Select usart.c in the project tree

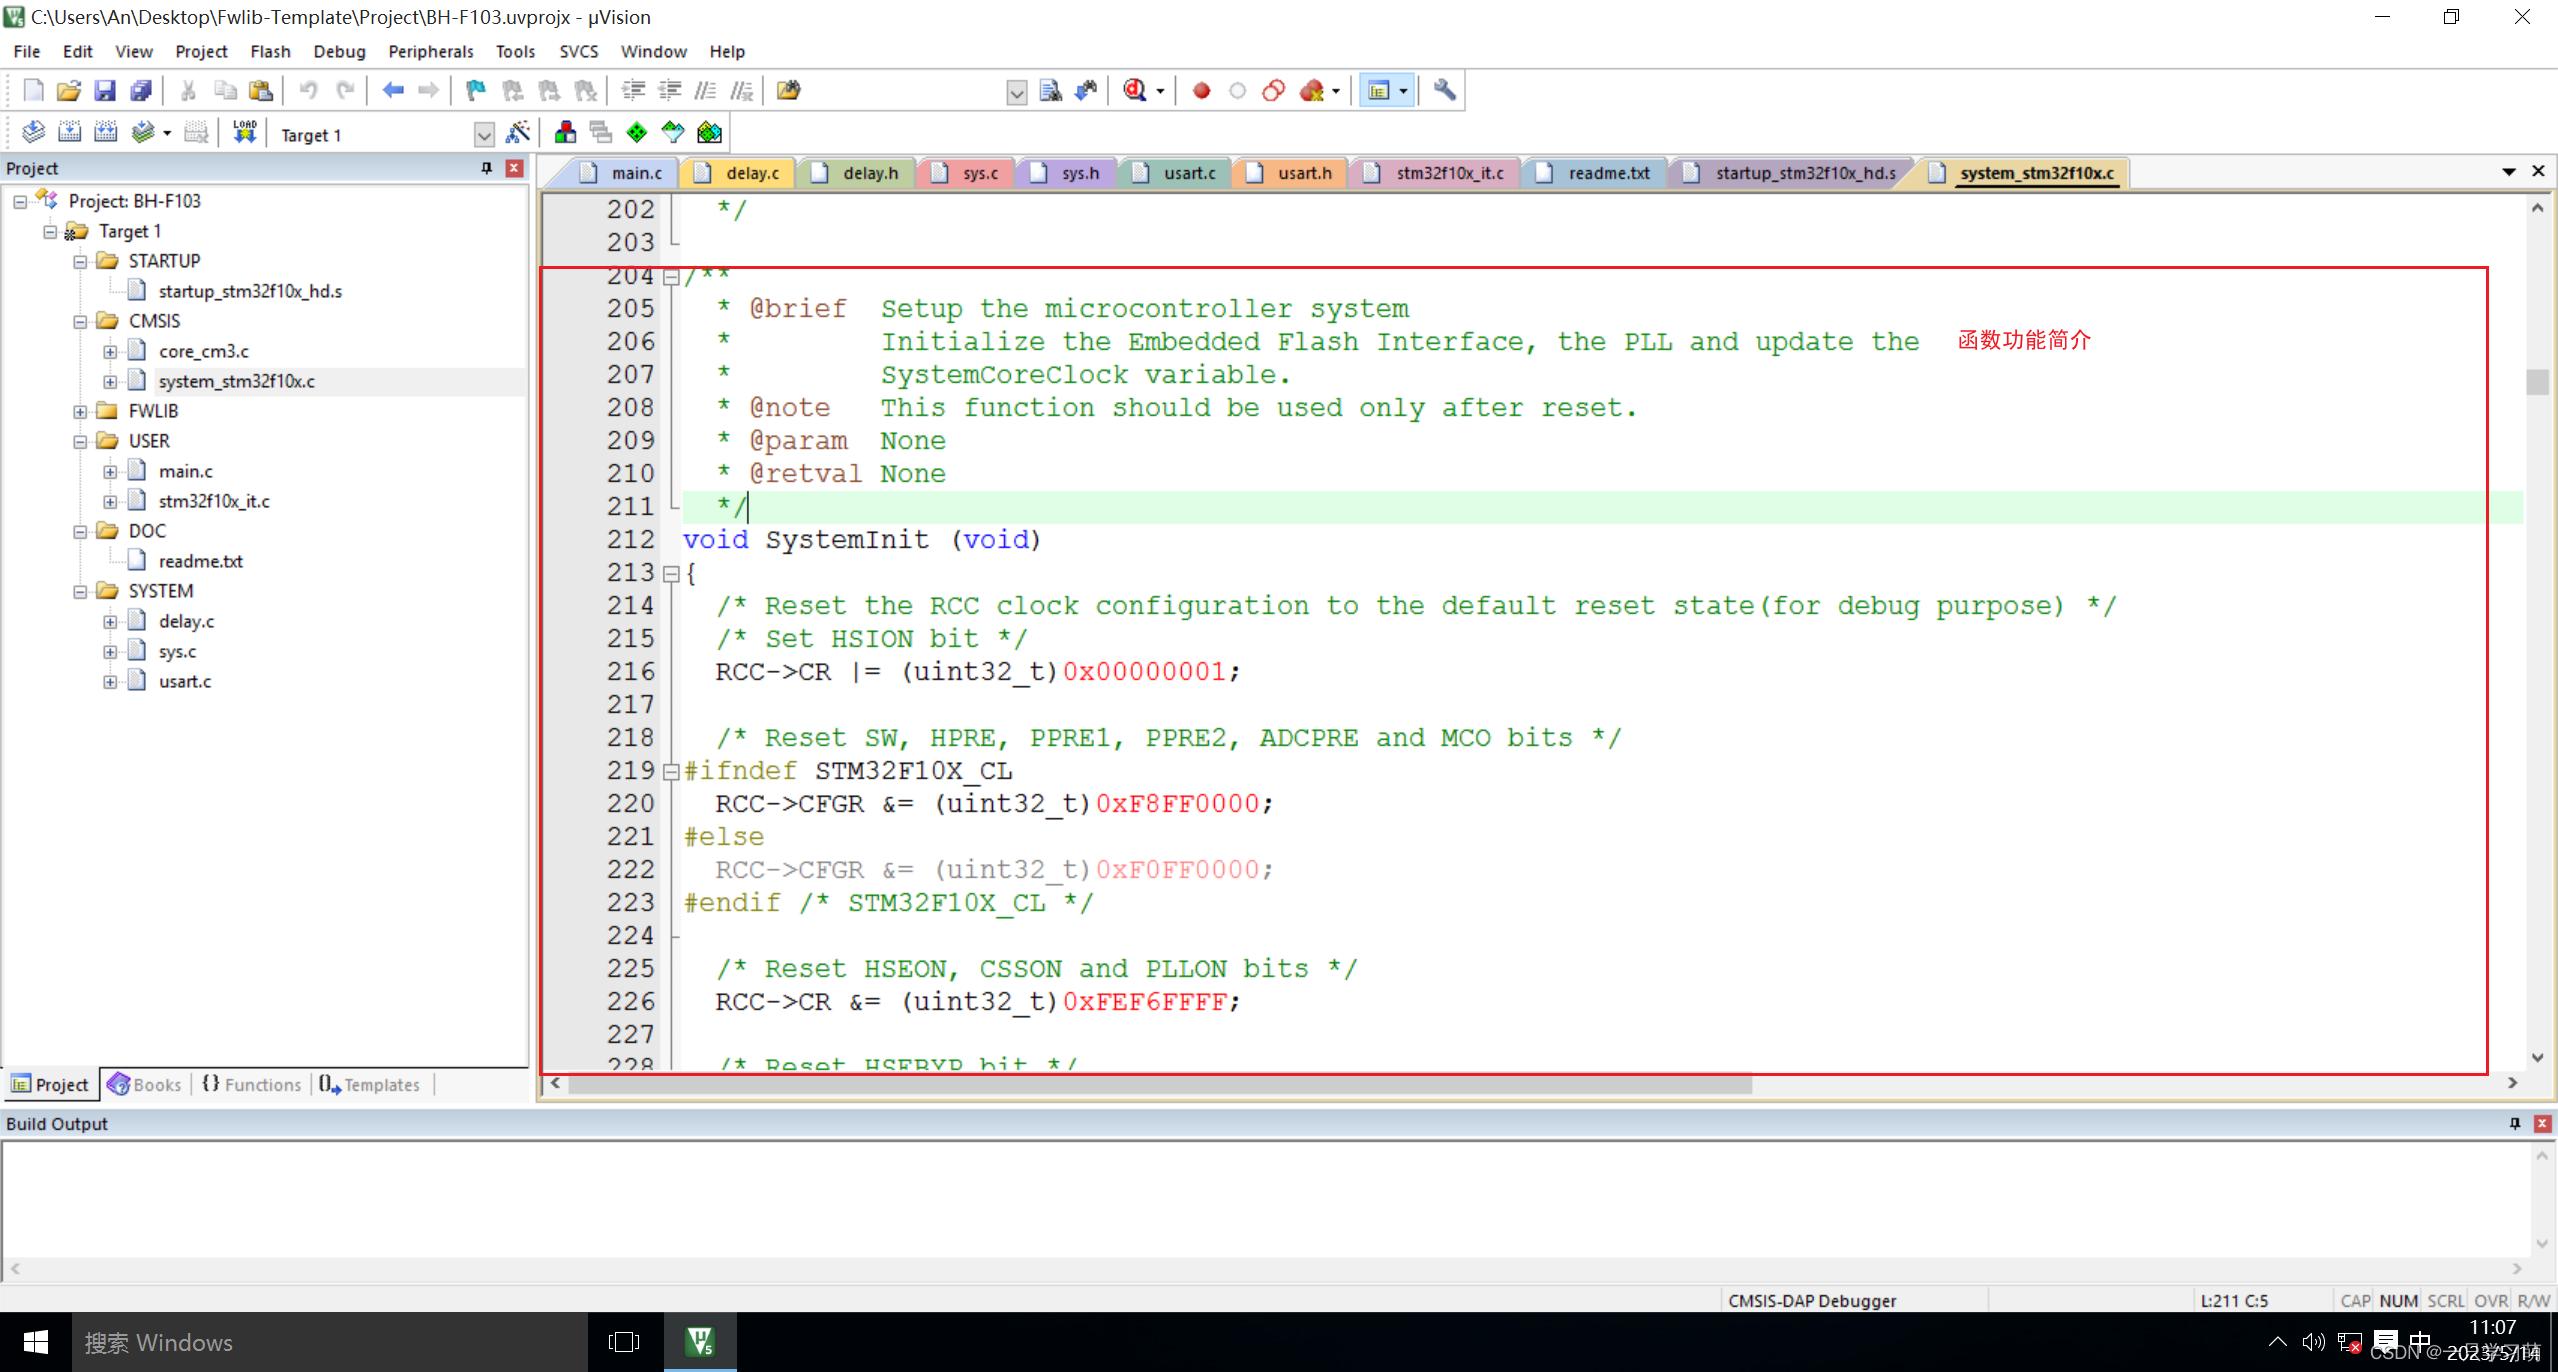coord(185,682)
